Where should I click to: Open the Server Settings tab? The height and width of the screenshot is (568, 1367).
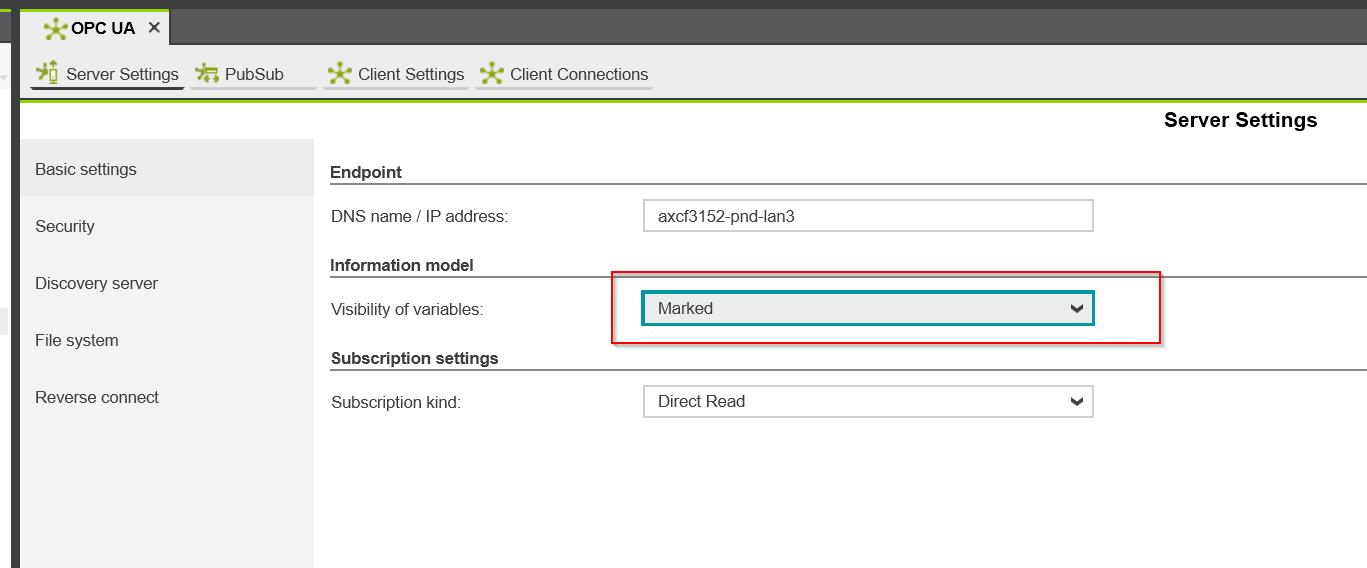(x=108, y=75)
